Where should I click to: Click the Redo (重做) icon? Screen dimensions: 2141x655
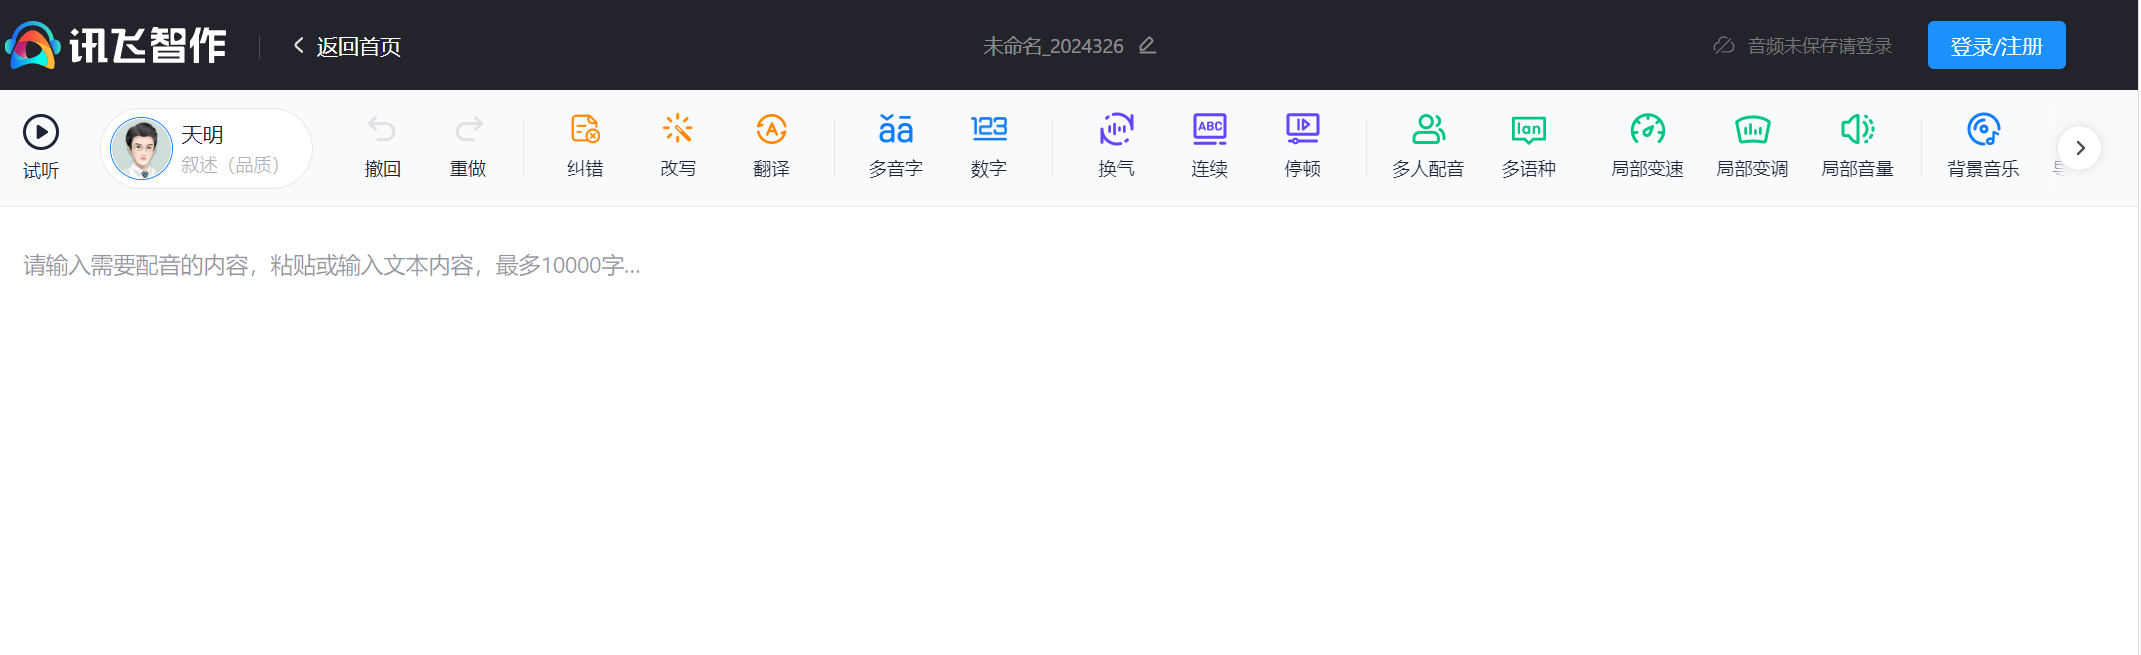468,130
